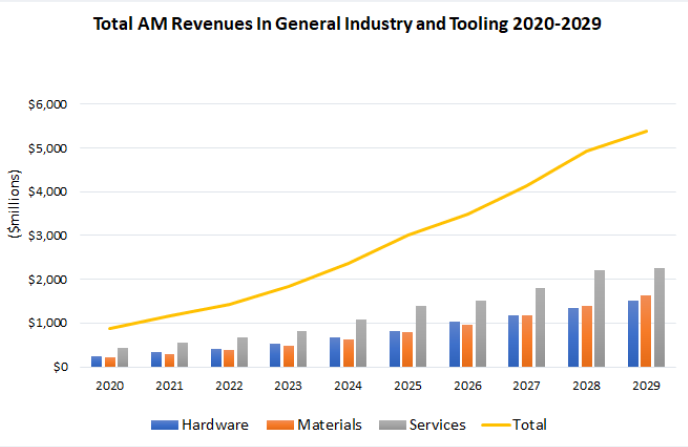Select the 2029 orange Materials bar

pos(646,331)
